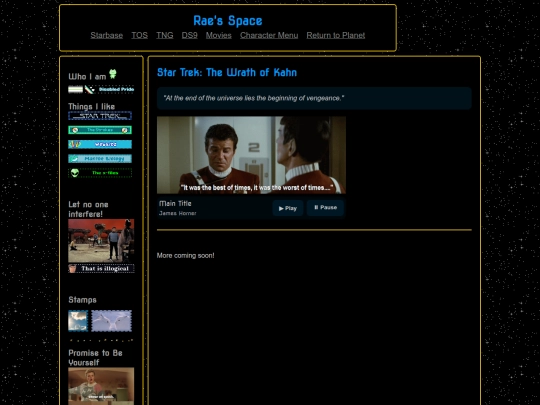Screen dimensions: 540x405
Task: Click the blue blinkie with wavy colored icon
Action: pyautogui.click(x=100, y=144)
